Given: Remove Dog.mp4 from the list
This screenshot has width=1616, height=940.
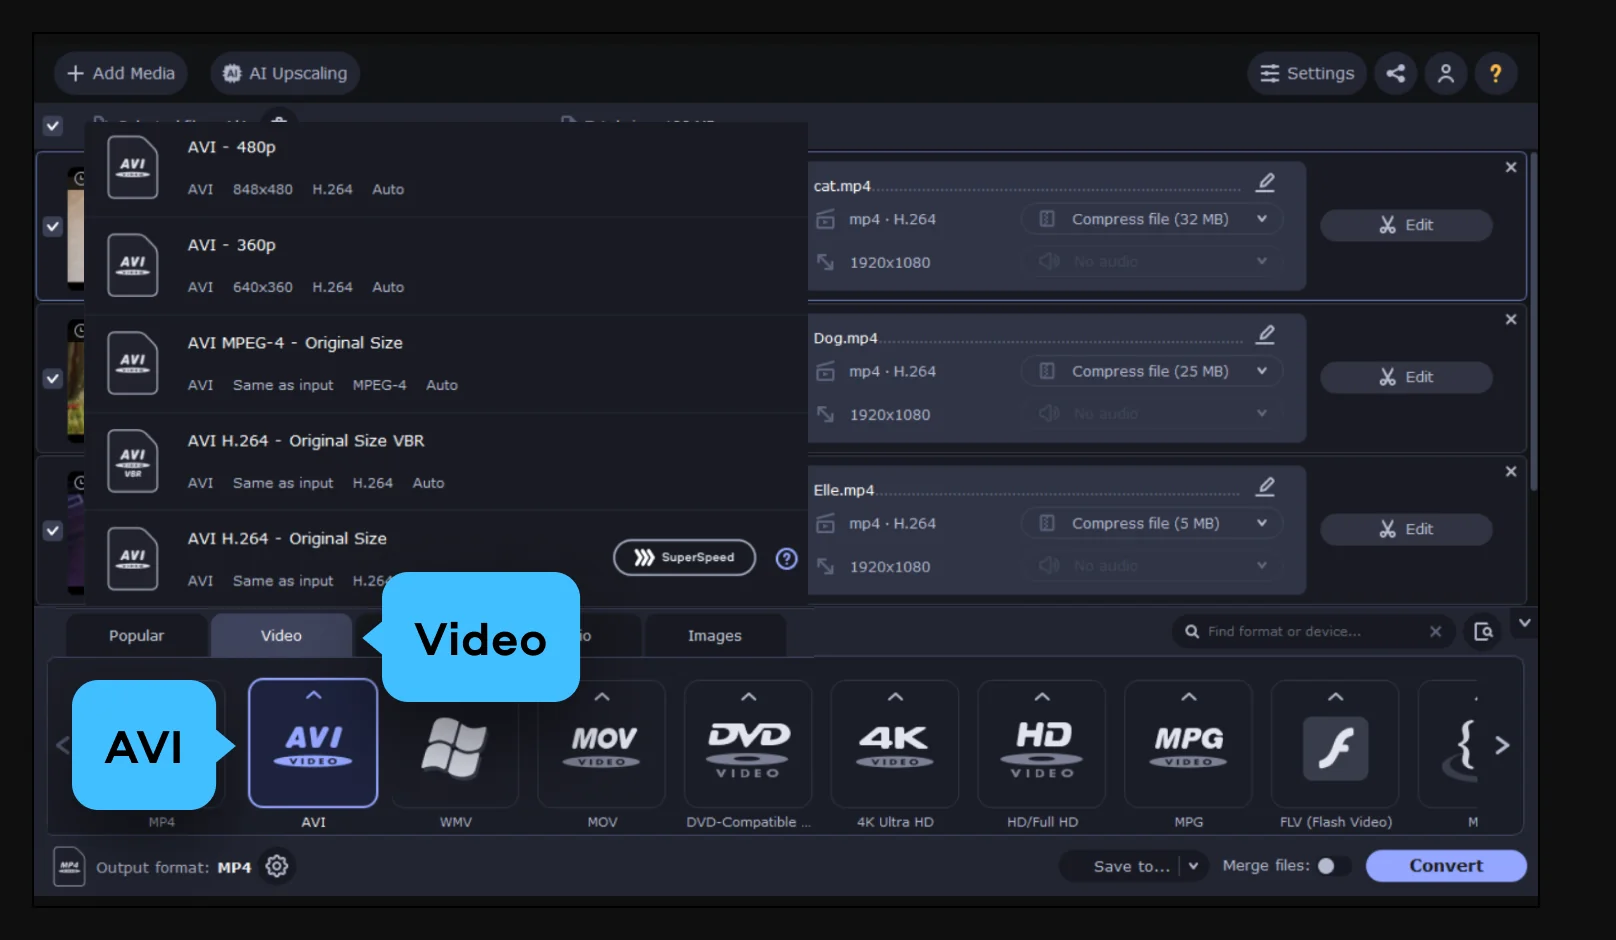Looking at the screenshot, I should tap(1511, 319).
